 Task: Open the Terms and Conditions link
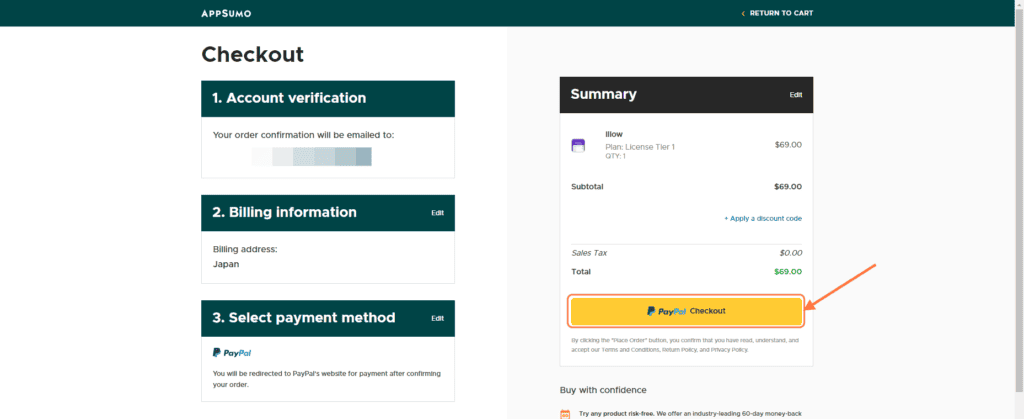click(631, 350)
